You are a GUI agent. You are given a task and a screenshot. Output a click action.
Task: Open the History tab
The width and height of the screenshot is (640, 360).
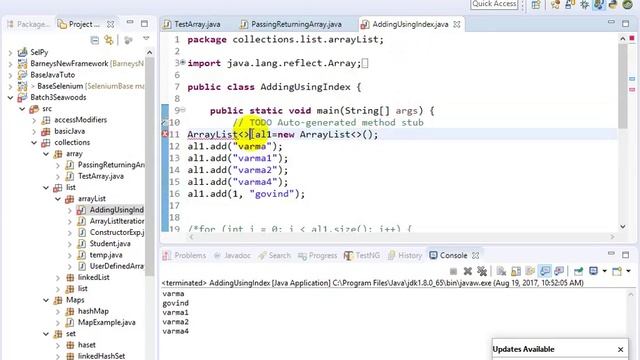point(405,256)
